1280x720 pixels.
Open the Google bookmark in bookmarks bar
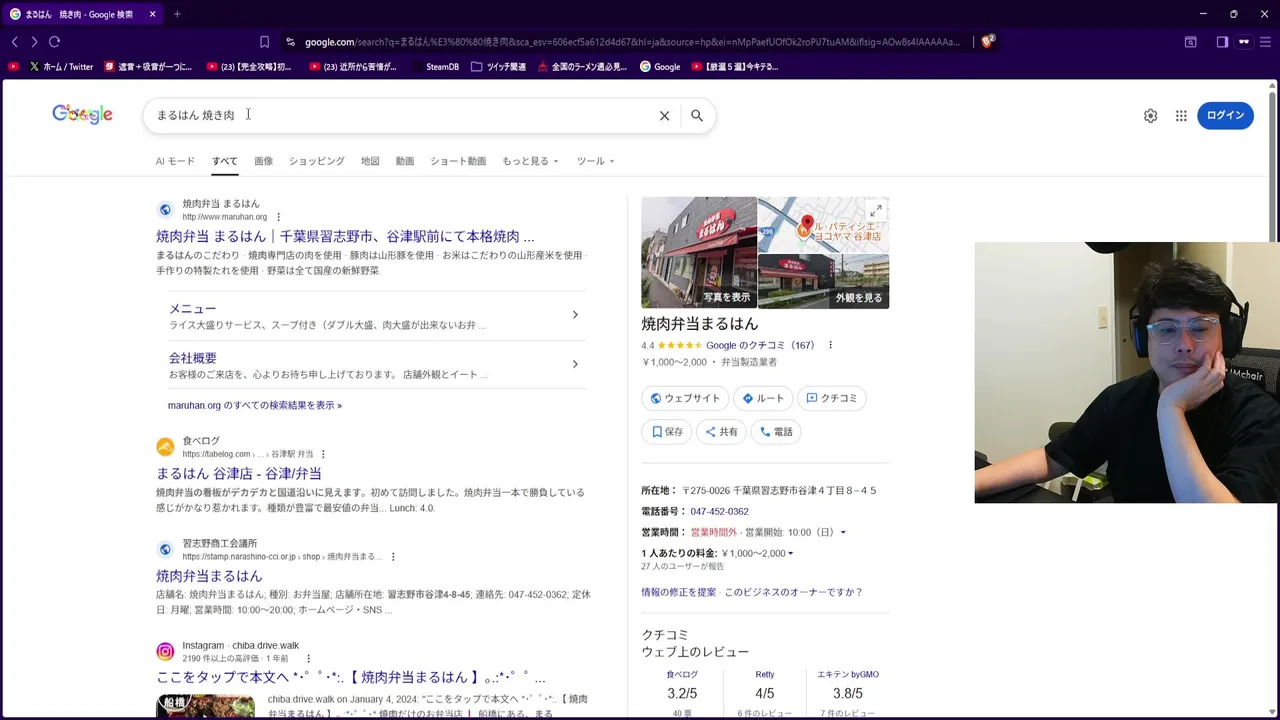(x=660, y=67)
